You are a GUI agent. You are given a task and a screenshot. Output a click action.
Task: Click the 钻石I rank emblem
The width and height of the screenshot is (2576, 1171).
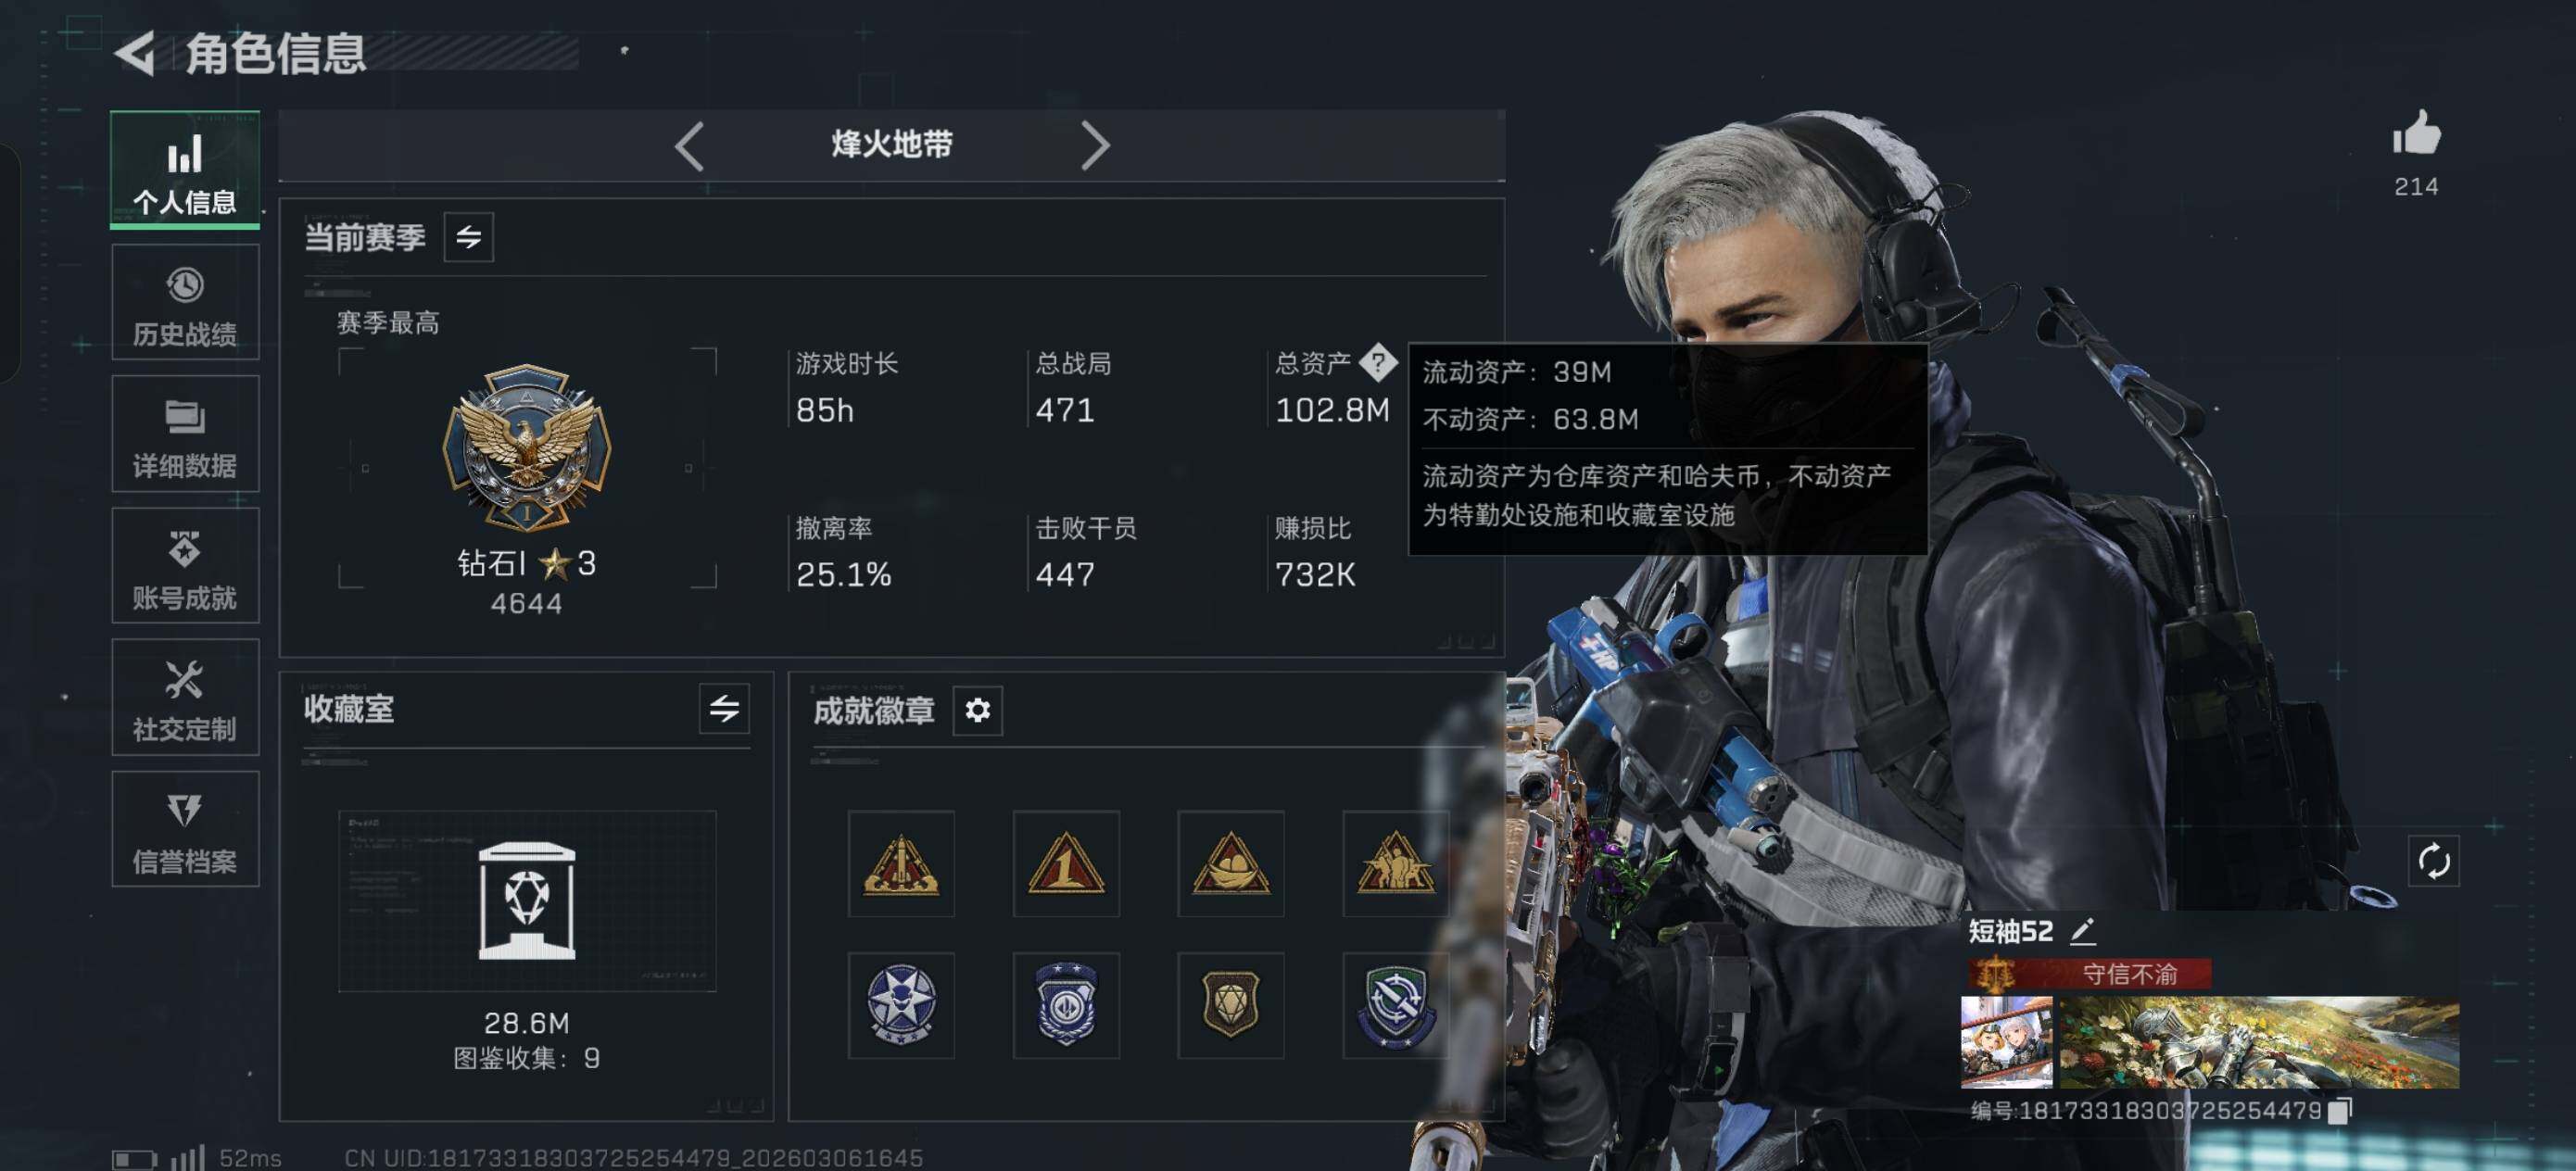tap(527, 446)
